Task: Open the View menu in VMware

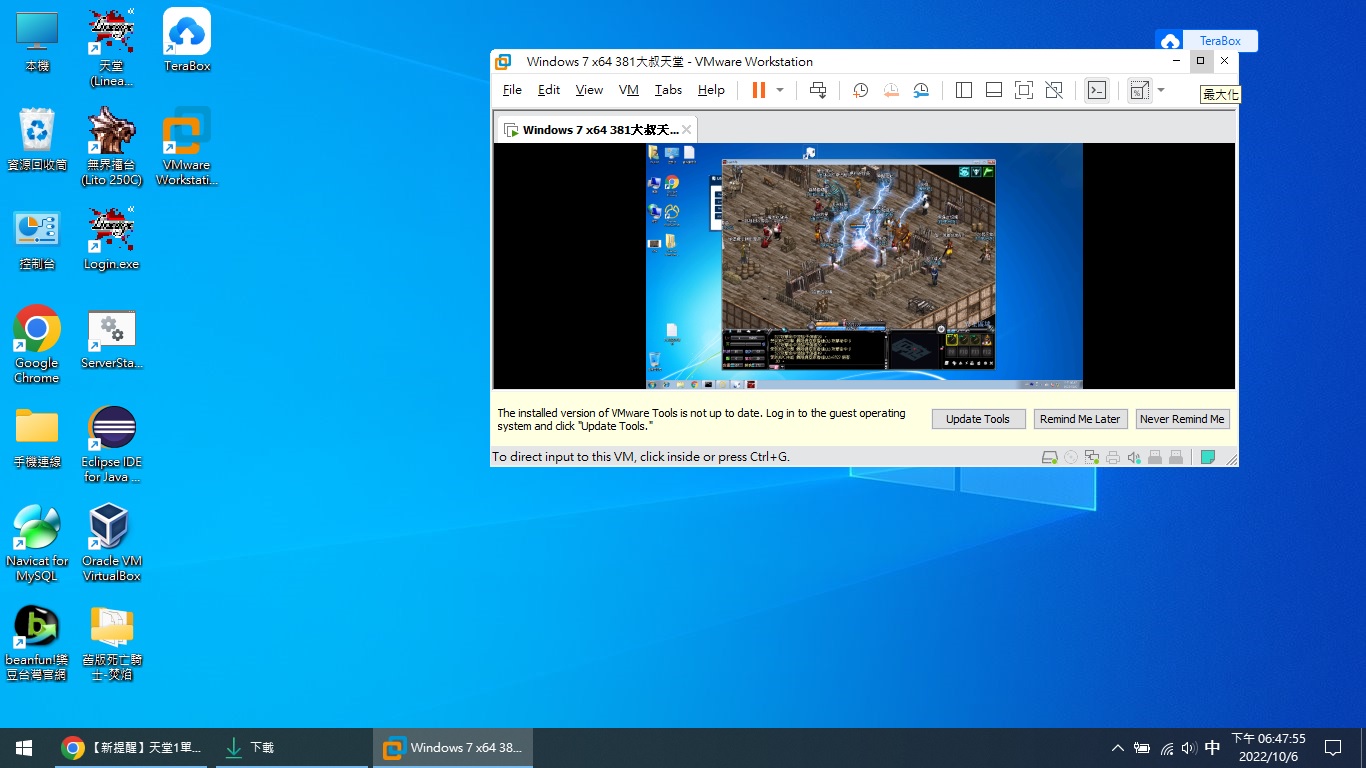Action: pyautogui.click(x=589, y=89)
